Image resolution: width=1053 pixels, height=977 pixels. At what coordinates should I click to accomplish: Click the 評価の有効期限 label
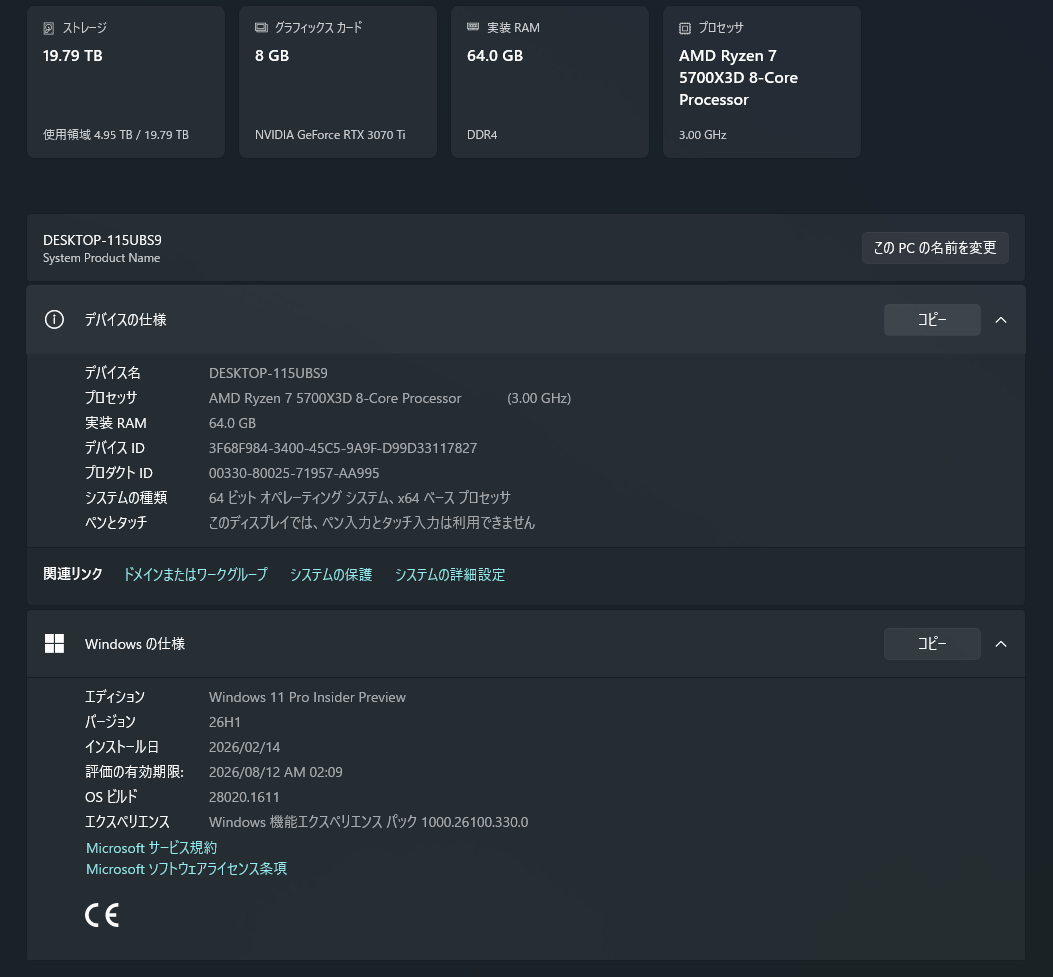tap(134, 772)
